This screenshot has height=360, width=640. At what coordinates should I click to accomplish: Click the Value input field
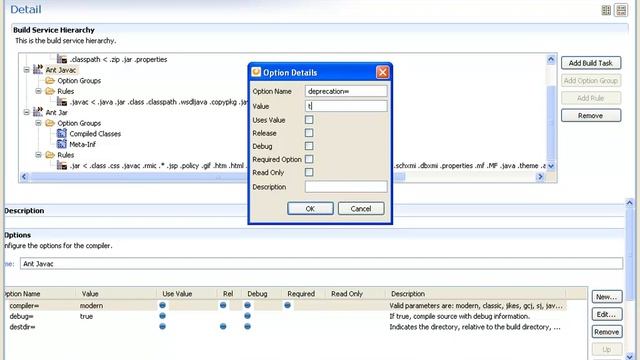coord(346,106)
